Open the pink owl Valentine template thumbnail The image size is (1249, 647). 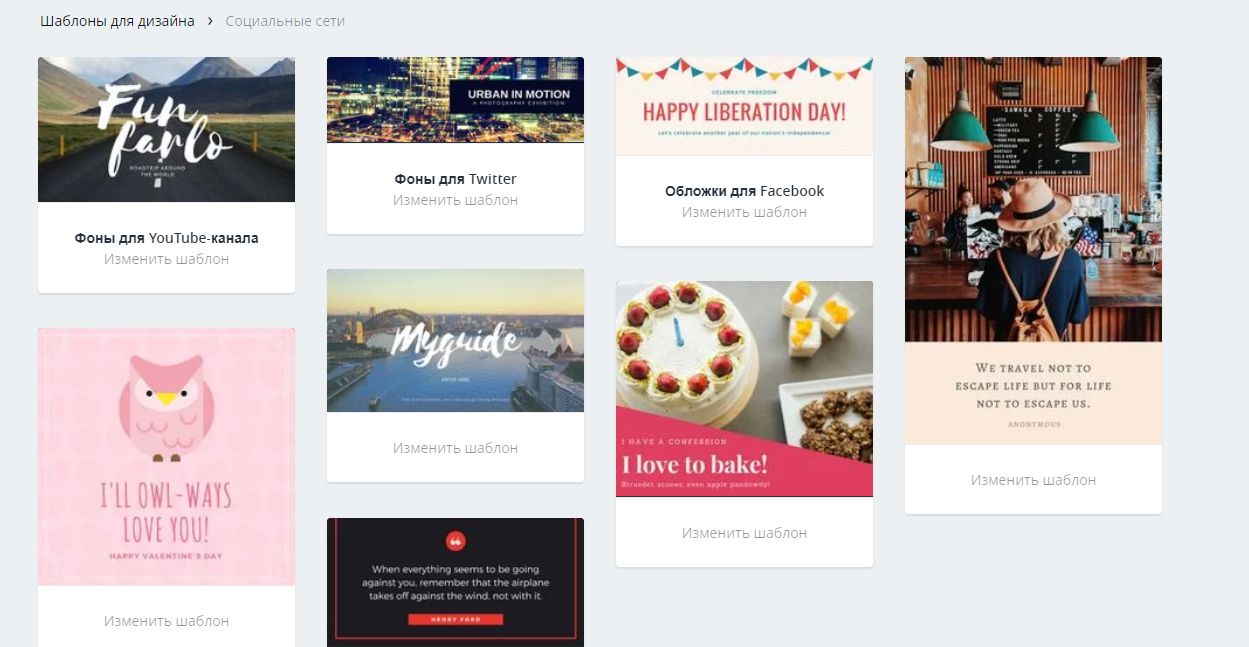(166, 457)
